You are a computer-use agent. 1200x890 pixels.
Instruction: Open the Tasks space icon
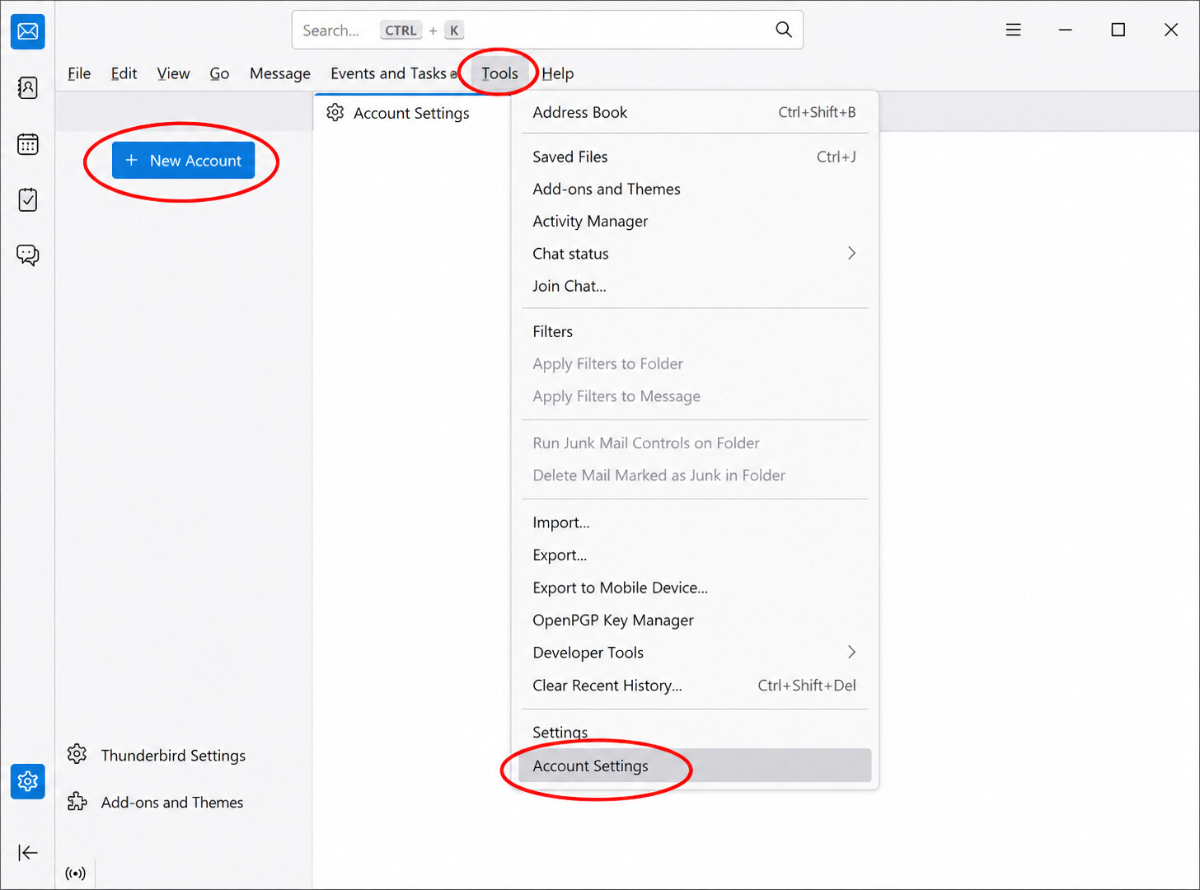[28, 200]
